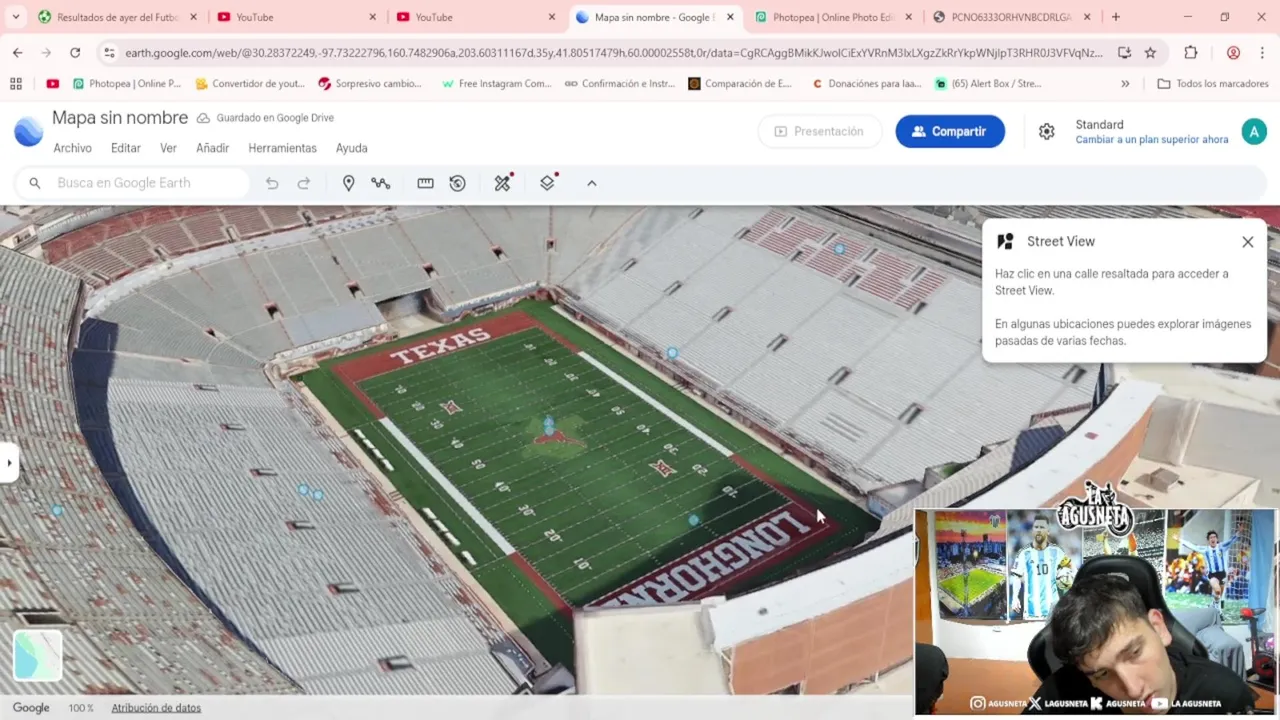Viewport: 1280px width, 720px height.
Task: Click the Mapa sin nombre title
Action: [x=120, y=118]
